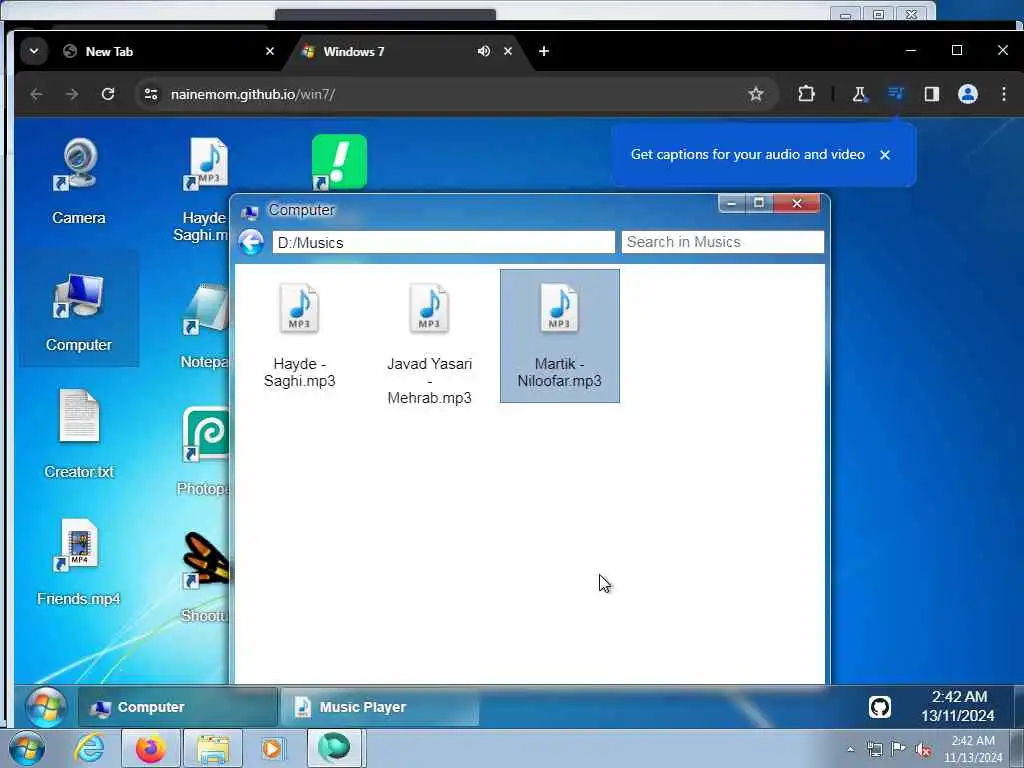Open the Camera desktop shortcut
This screenshot has height=768, width=1024.
(78, 181)
